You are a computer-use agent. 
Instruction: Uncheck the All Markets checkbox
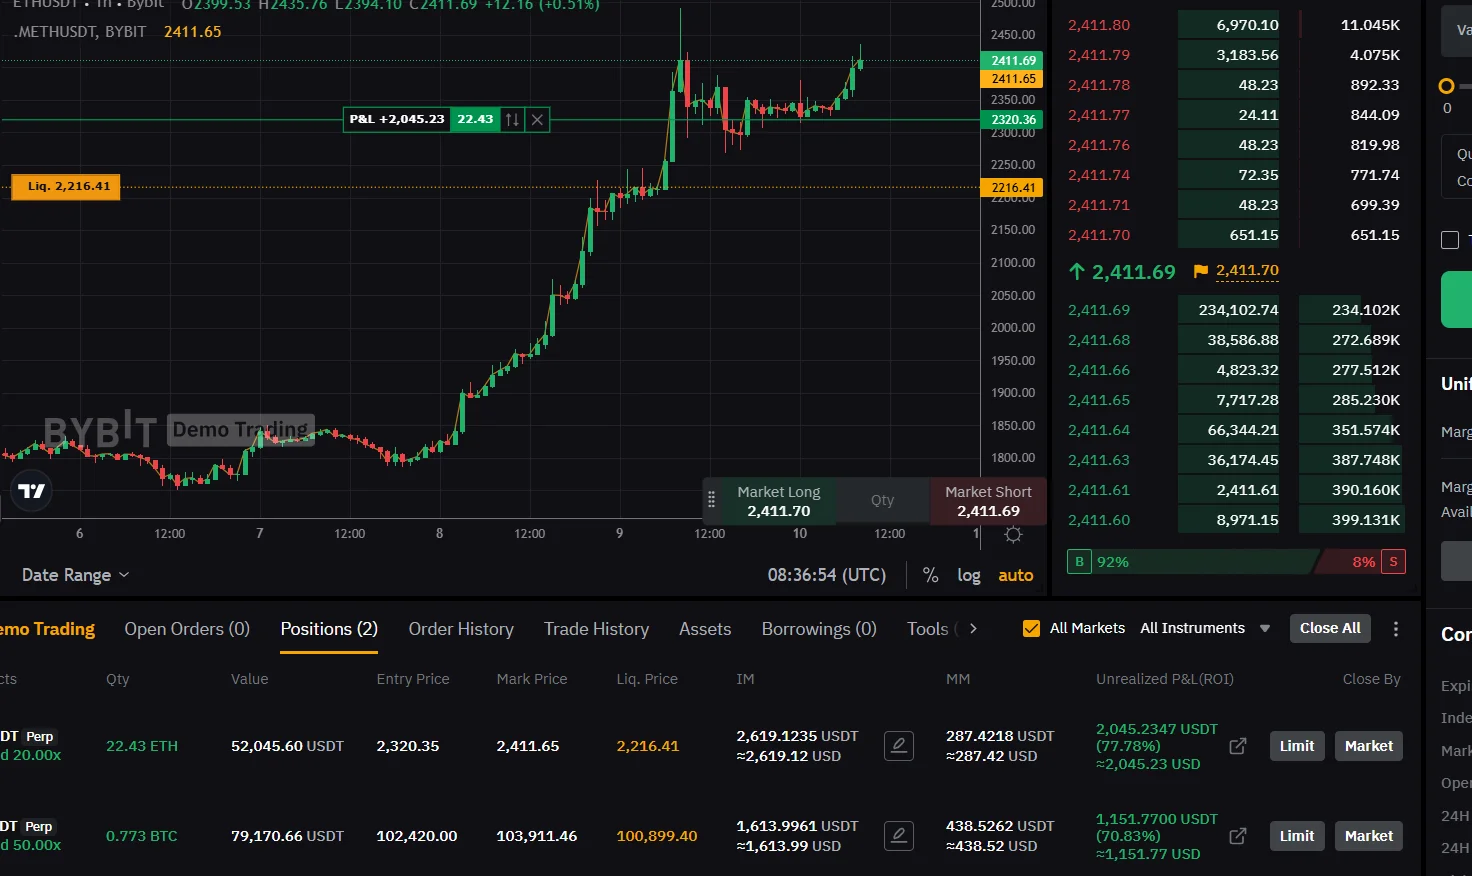1031,628
